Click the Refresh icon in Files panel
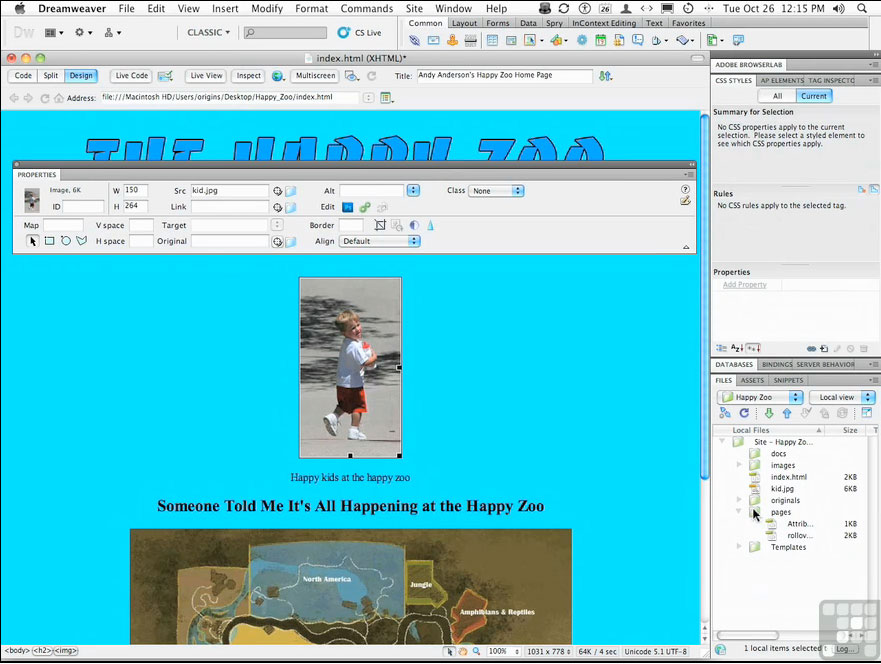Image resolution: width=881 pixels, height=664 pixels. point(743,413)
